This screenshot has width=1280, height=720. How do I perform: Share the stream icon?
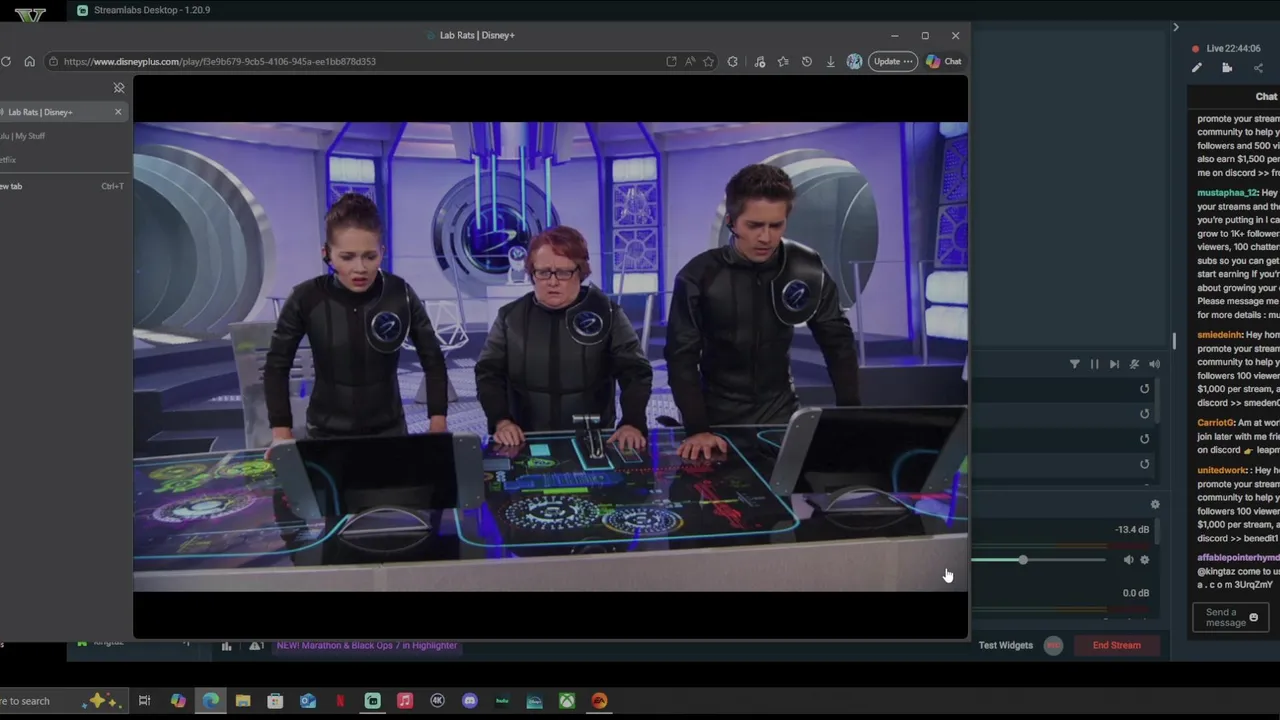pos(1258,68)
